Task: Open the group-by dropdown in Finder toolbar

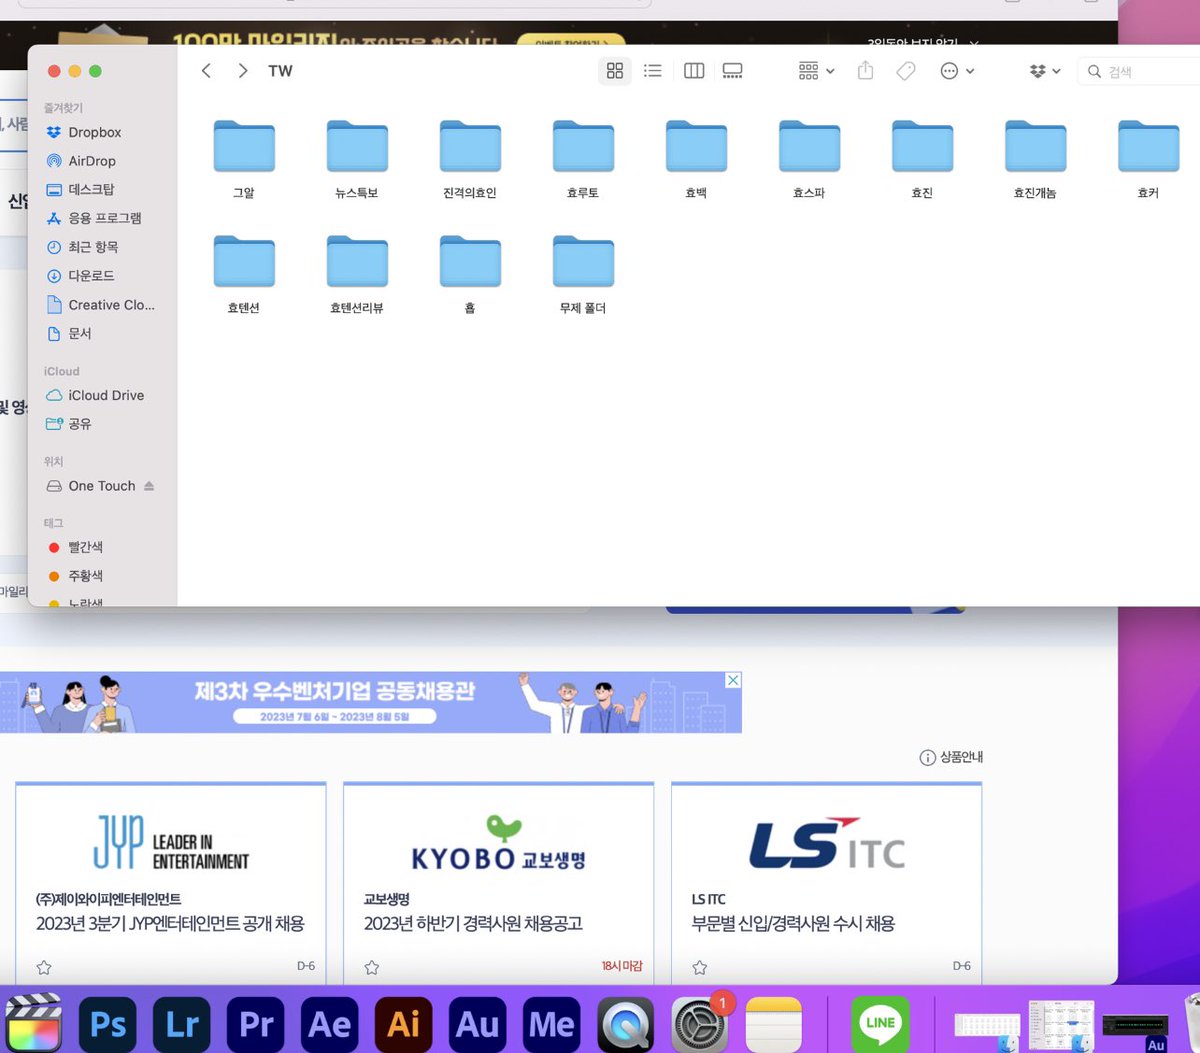Action: coord(816,71)
